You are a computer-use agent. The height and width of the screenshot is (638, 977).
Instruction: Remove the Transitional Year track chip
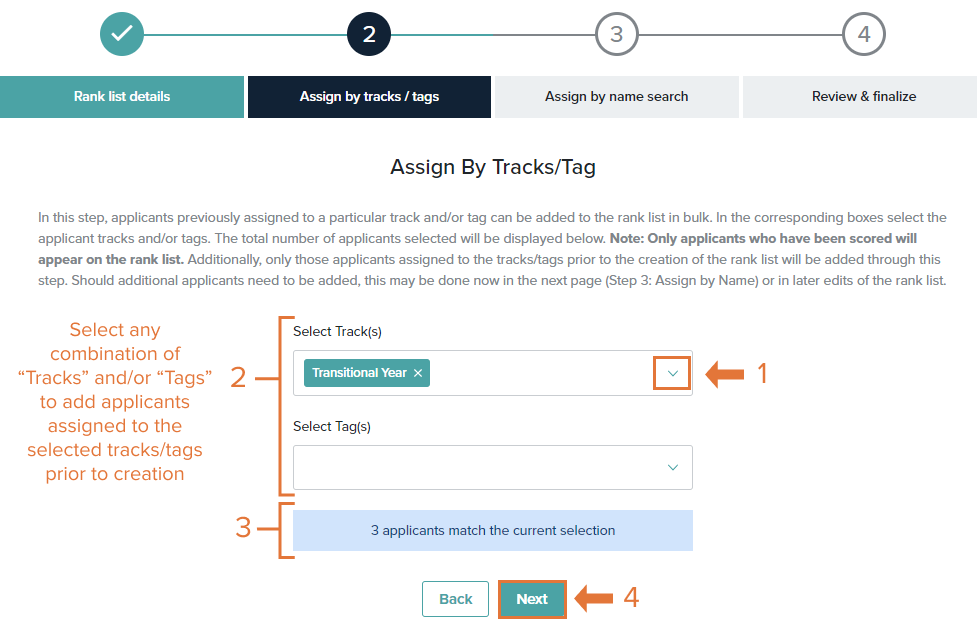[x=418, y=373]
